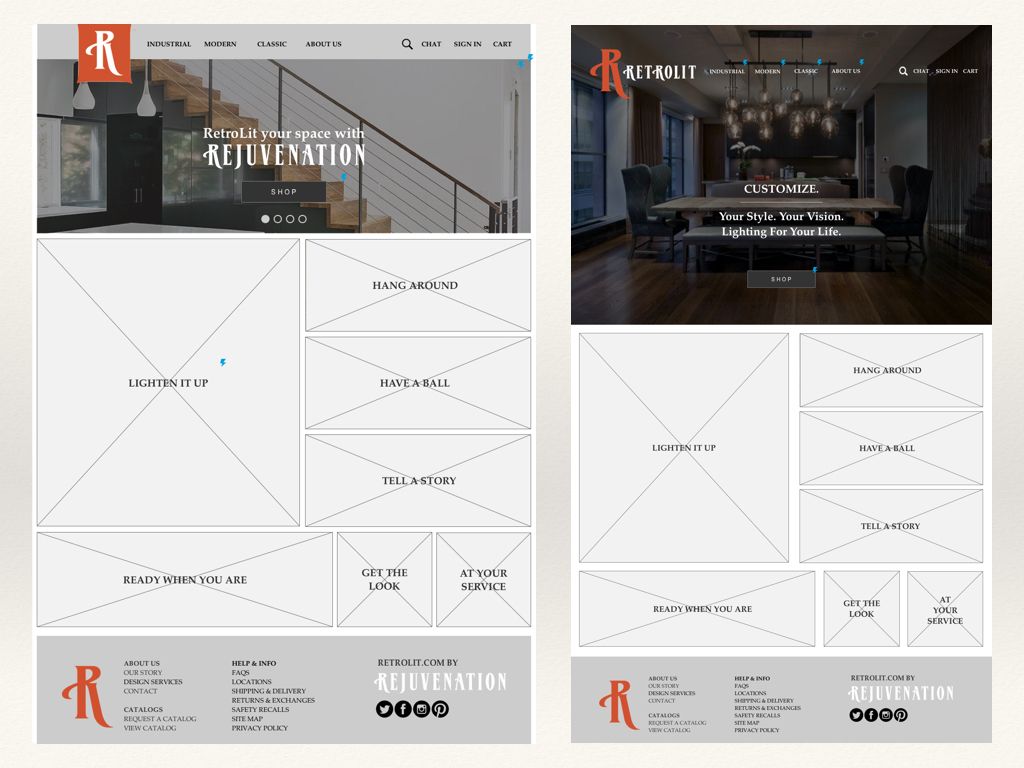The height and width of the screenshot is (768, 1024).
Task: Open the Lighten It Up tile, right mockup
Action: pos(684,448)
